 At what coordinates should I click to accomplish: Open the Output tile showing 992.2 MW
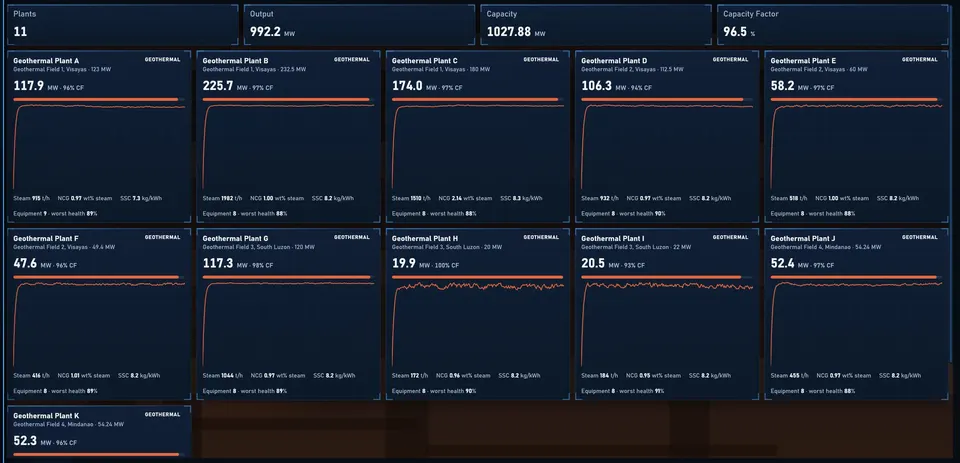click(359, 24)
